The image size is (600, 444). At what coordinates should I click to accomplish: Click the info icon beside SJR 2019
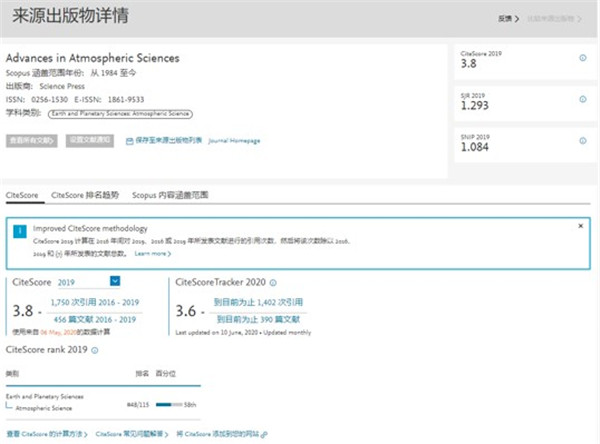[583, 97]
